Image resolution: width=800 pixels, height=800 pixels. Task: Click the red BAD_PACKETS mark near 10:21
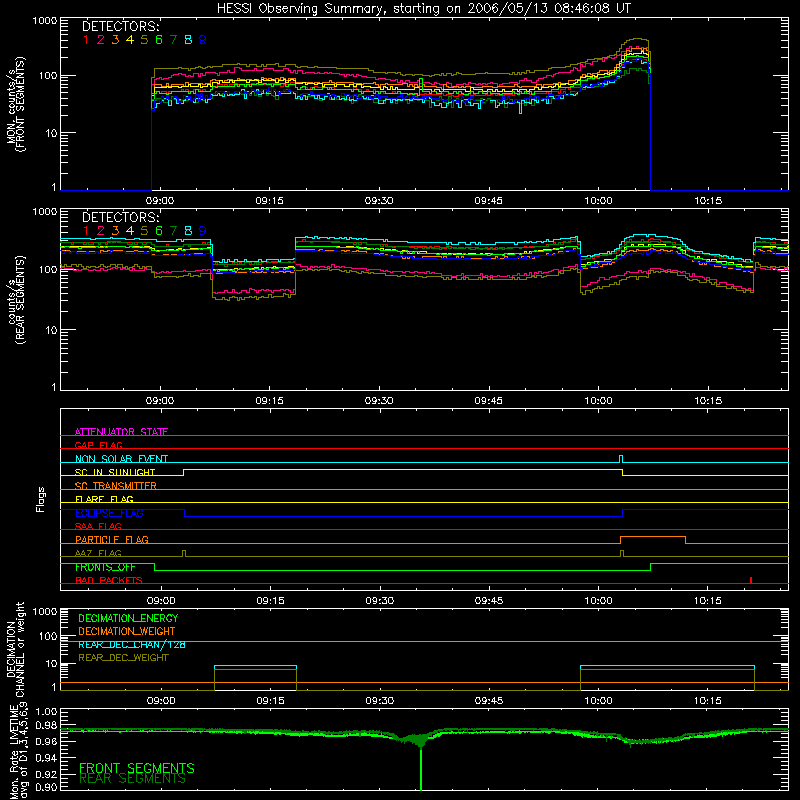click(751, 580)
